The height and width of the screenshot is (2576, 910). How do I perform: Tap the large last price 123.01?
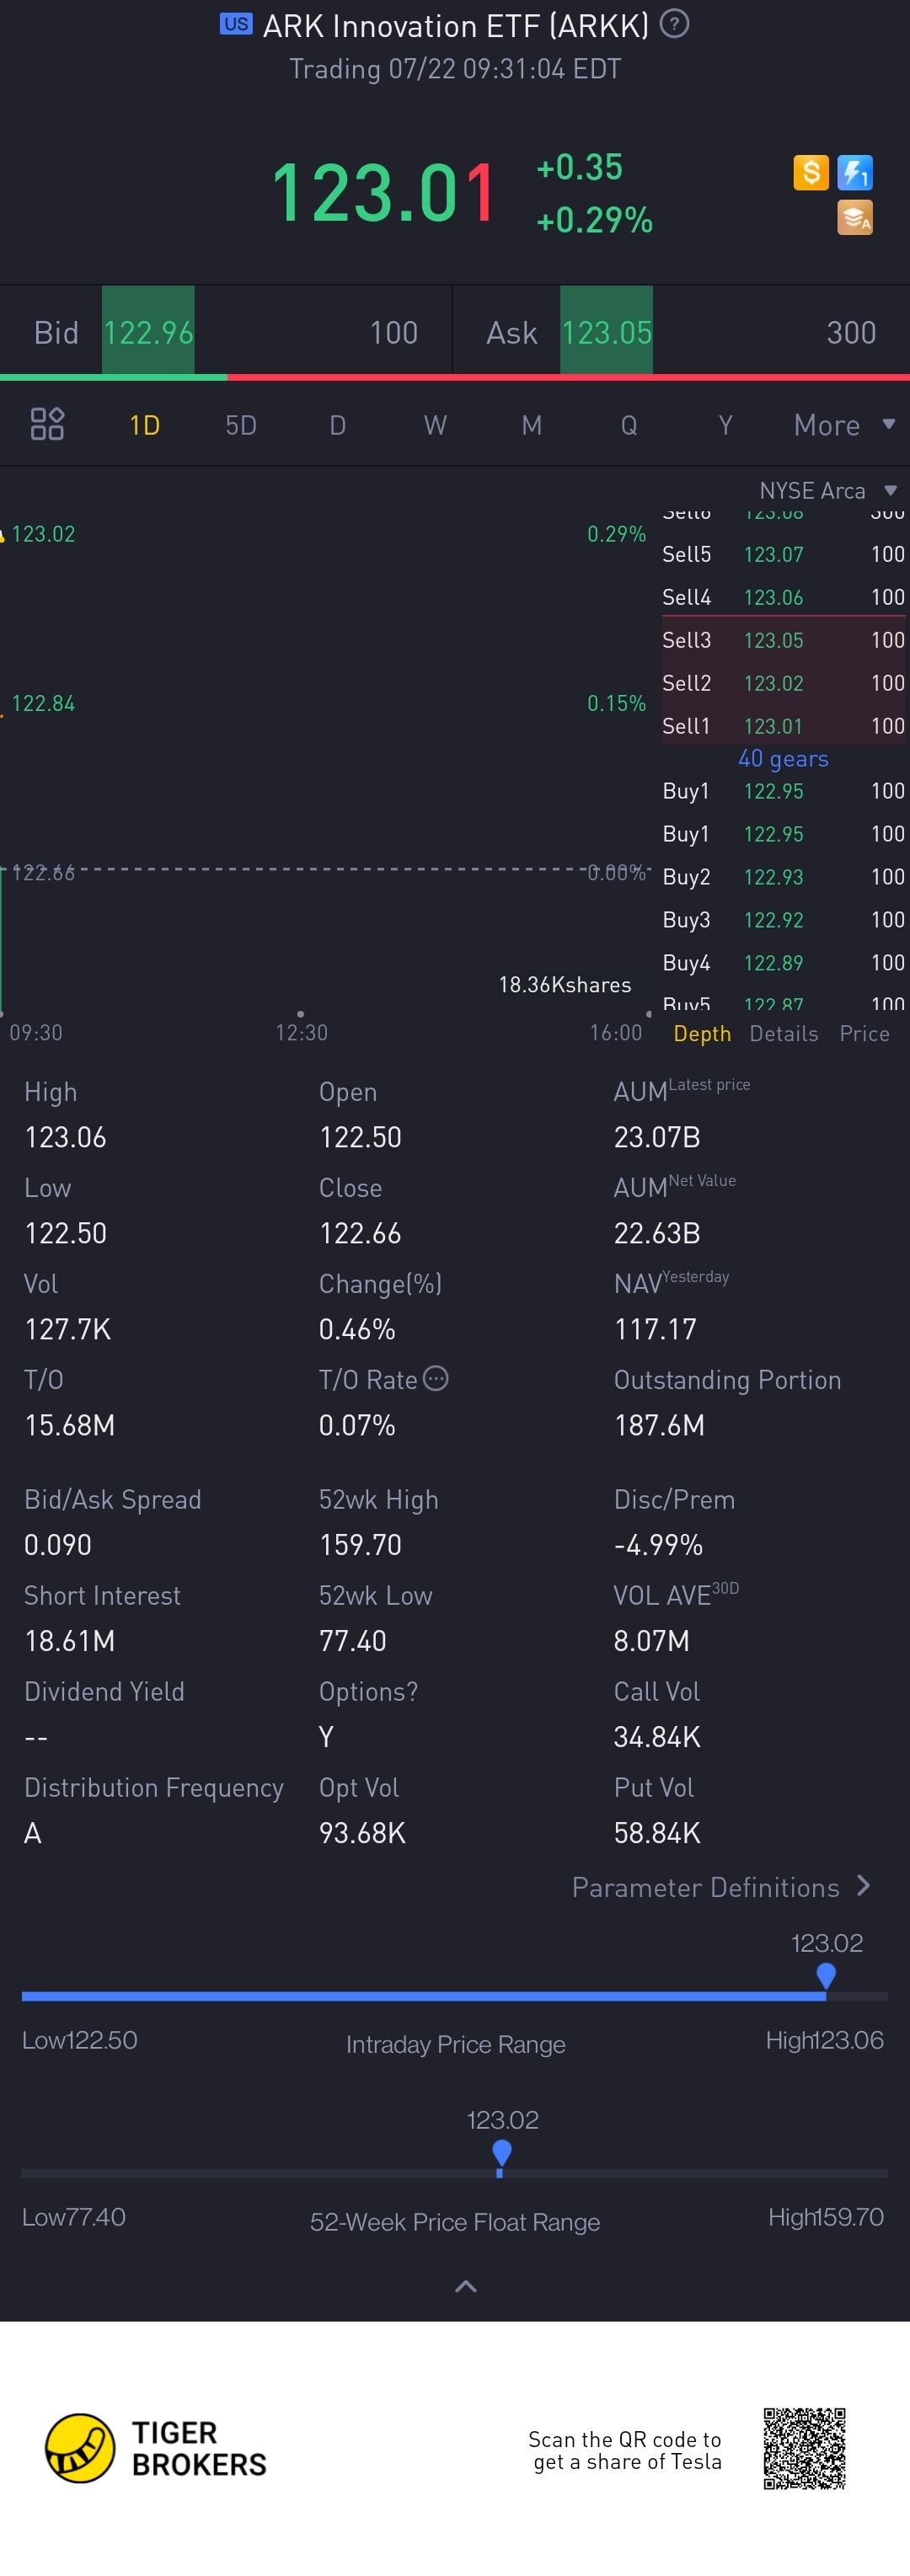384,192
